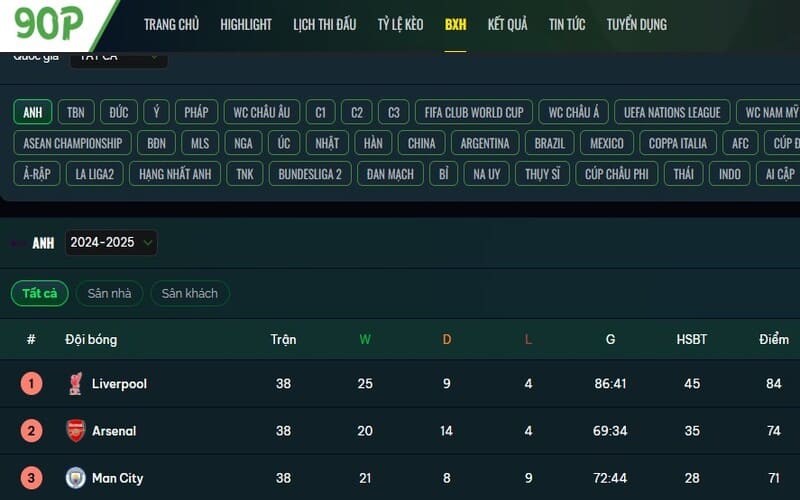Click Liverpool's 86:41 goals cell
800x500 pixels.
pos(610,384)
